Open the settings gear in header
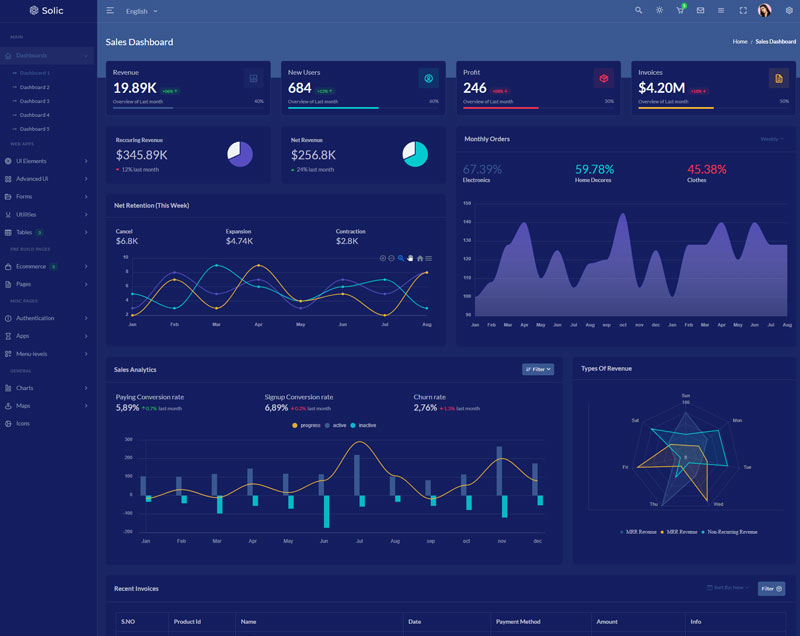The width and height of the screenshot is (800, 636). pos(789,10)
